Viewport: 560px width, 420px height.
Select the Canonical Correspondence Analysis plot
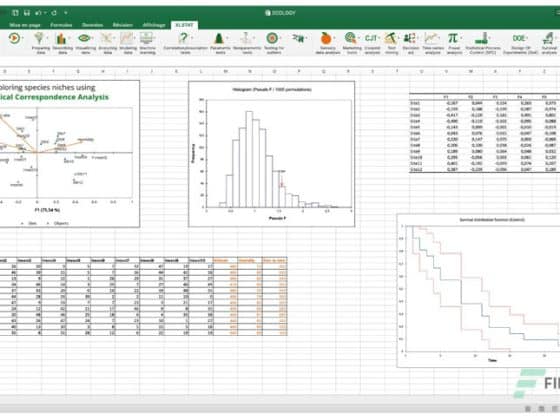[x=70, y=154]
